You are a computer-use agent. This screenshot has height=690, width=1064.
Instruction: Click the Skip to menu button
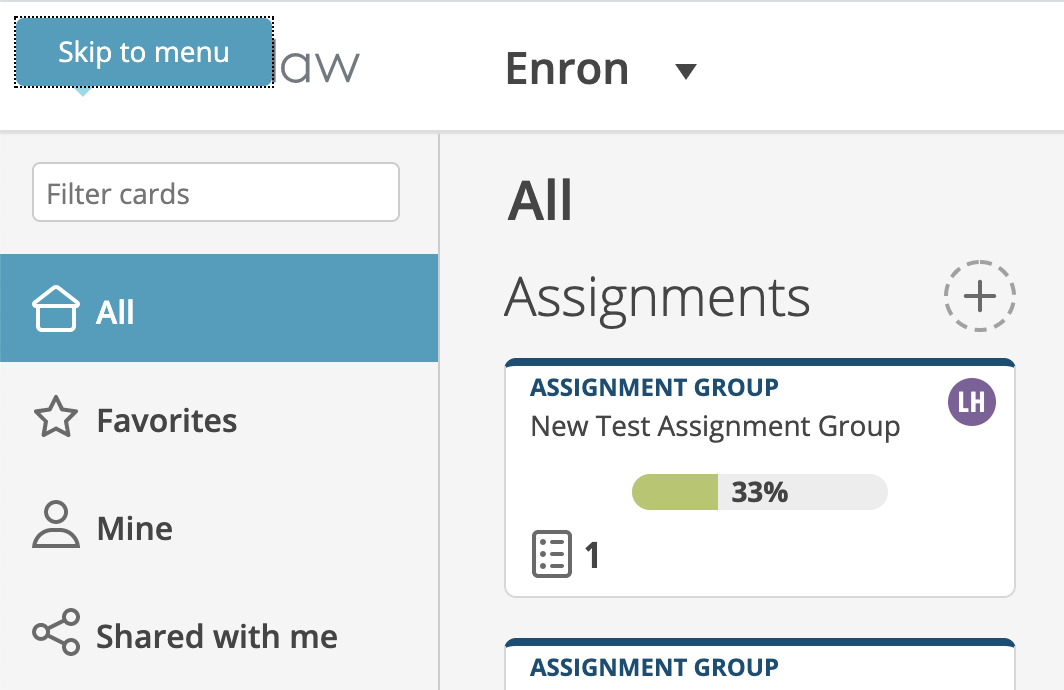point(144,52)
